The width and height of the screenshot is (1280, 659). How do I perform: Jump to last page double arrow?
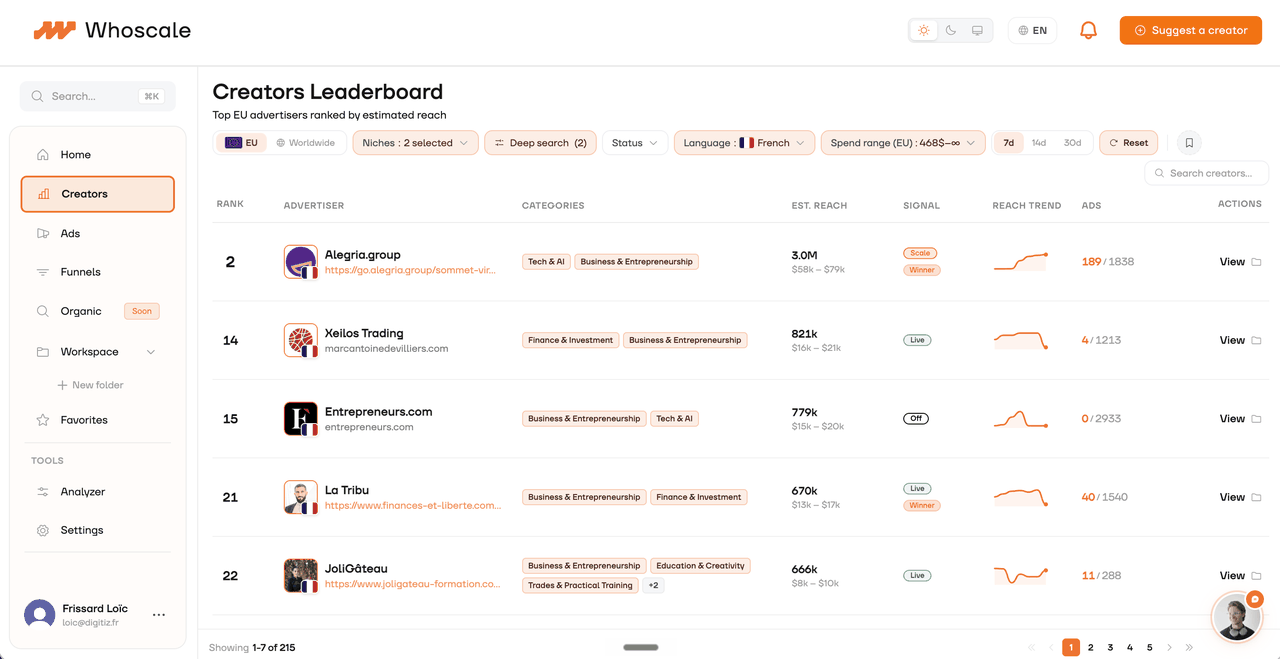click(x=1189, y=648)
